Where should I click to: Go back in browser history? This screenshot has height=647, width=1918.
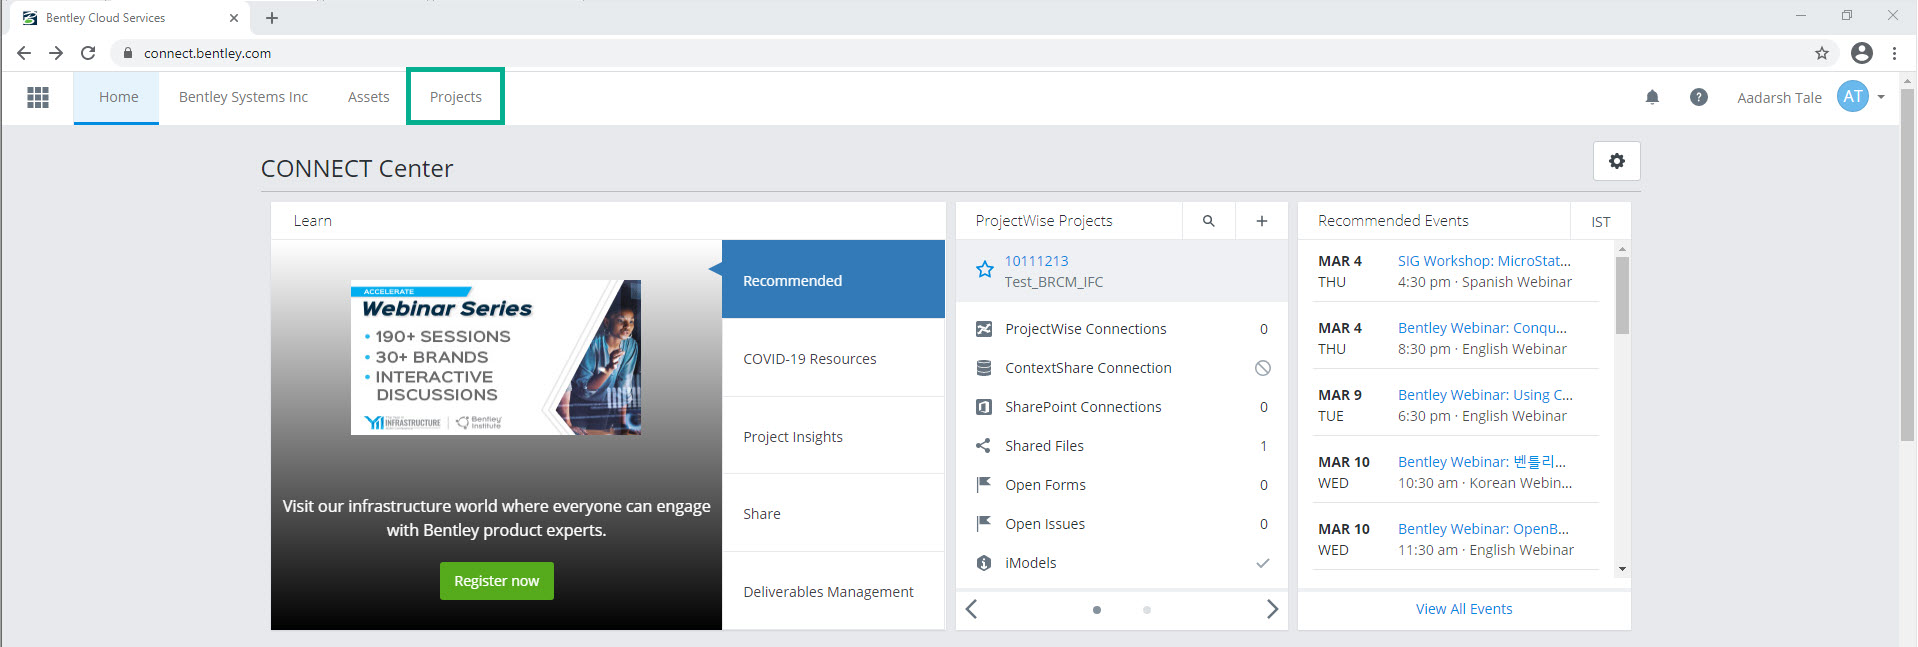coord(24,53)
